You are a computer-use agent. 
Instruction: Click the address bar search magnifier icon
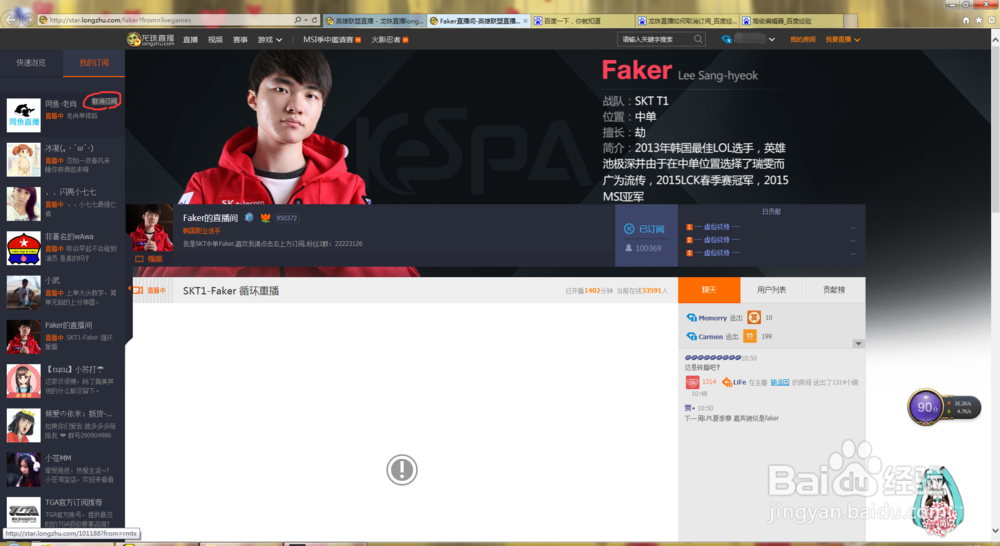click(298, 20)
